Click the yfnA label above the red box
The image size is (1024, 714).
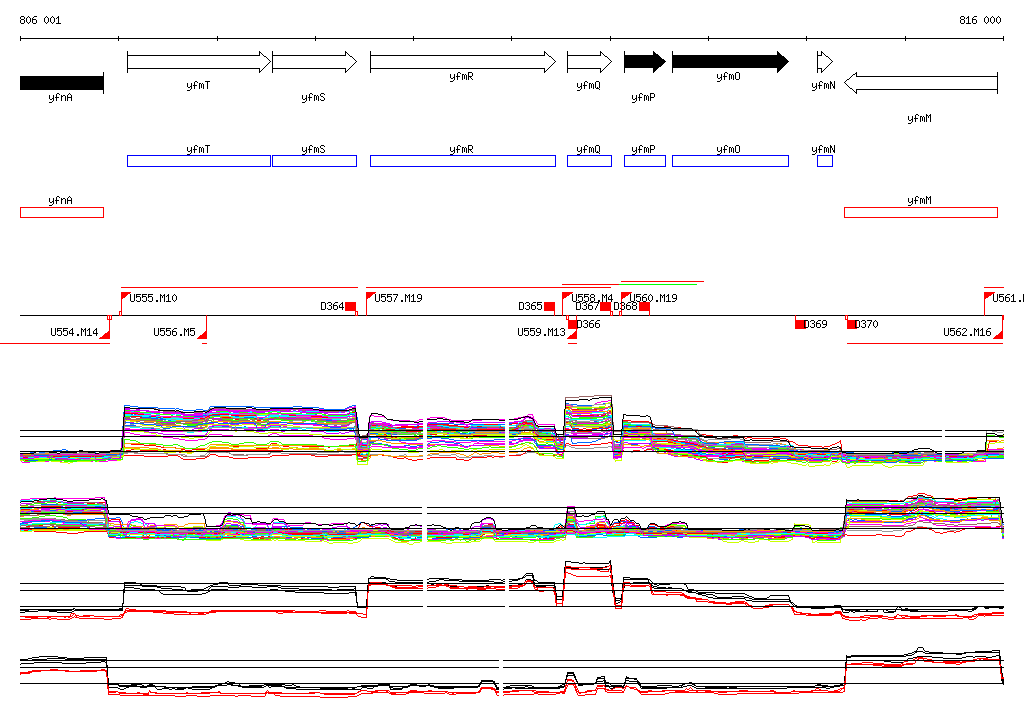click(x=60, y=200)
